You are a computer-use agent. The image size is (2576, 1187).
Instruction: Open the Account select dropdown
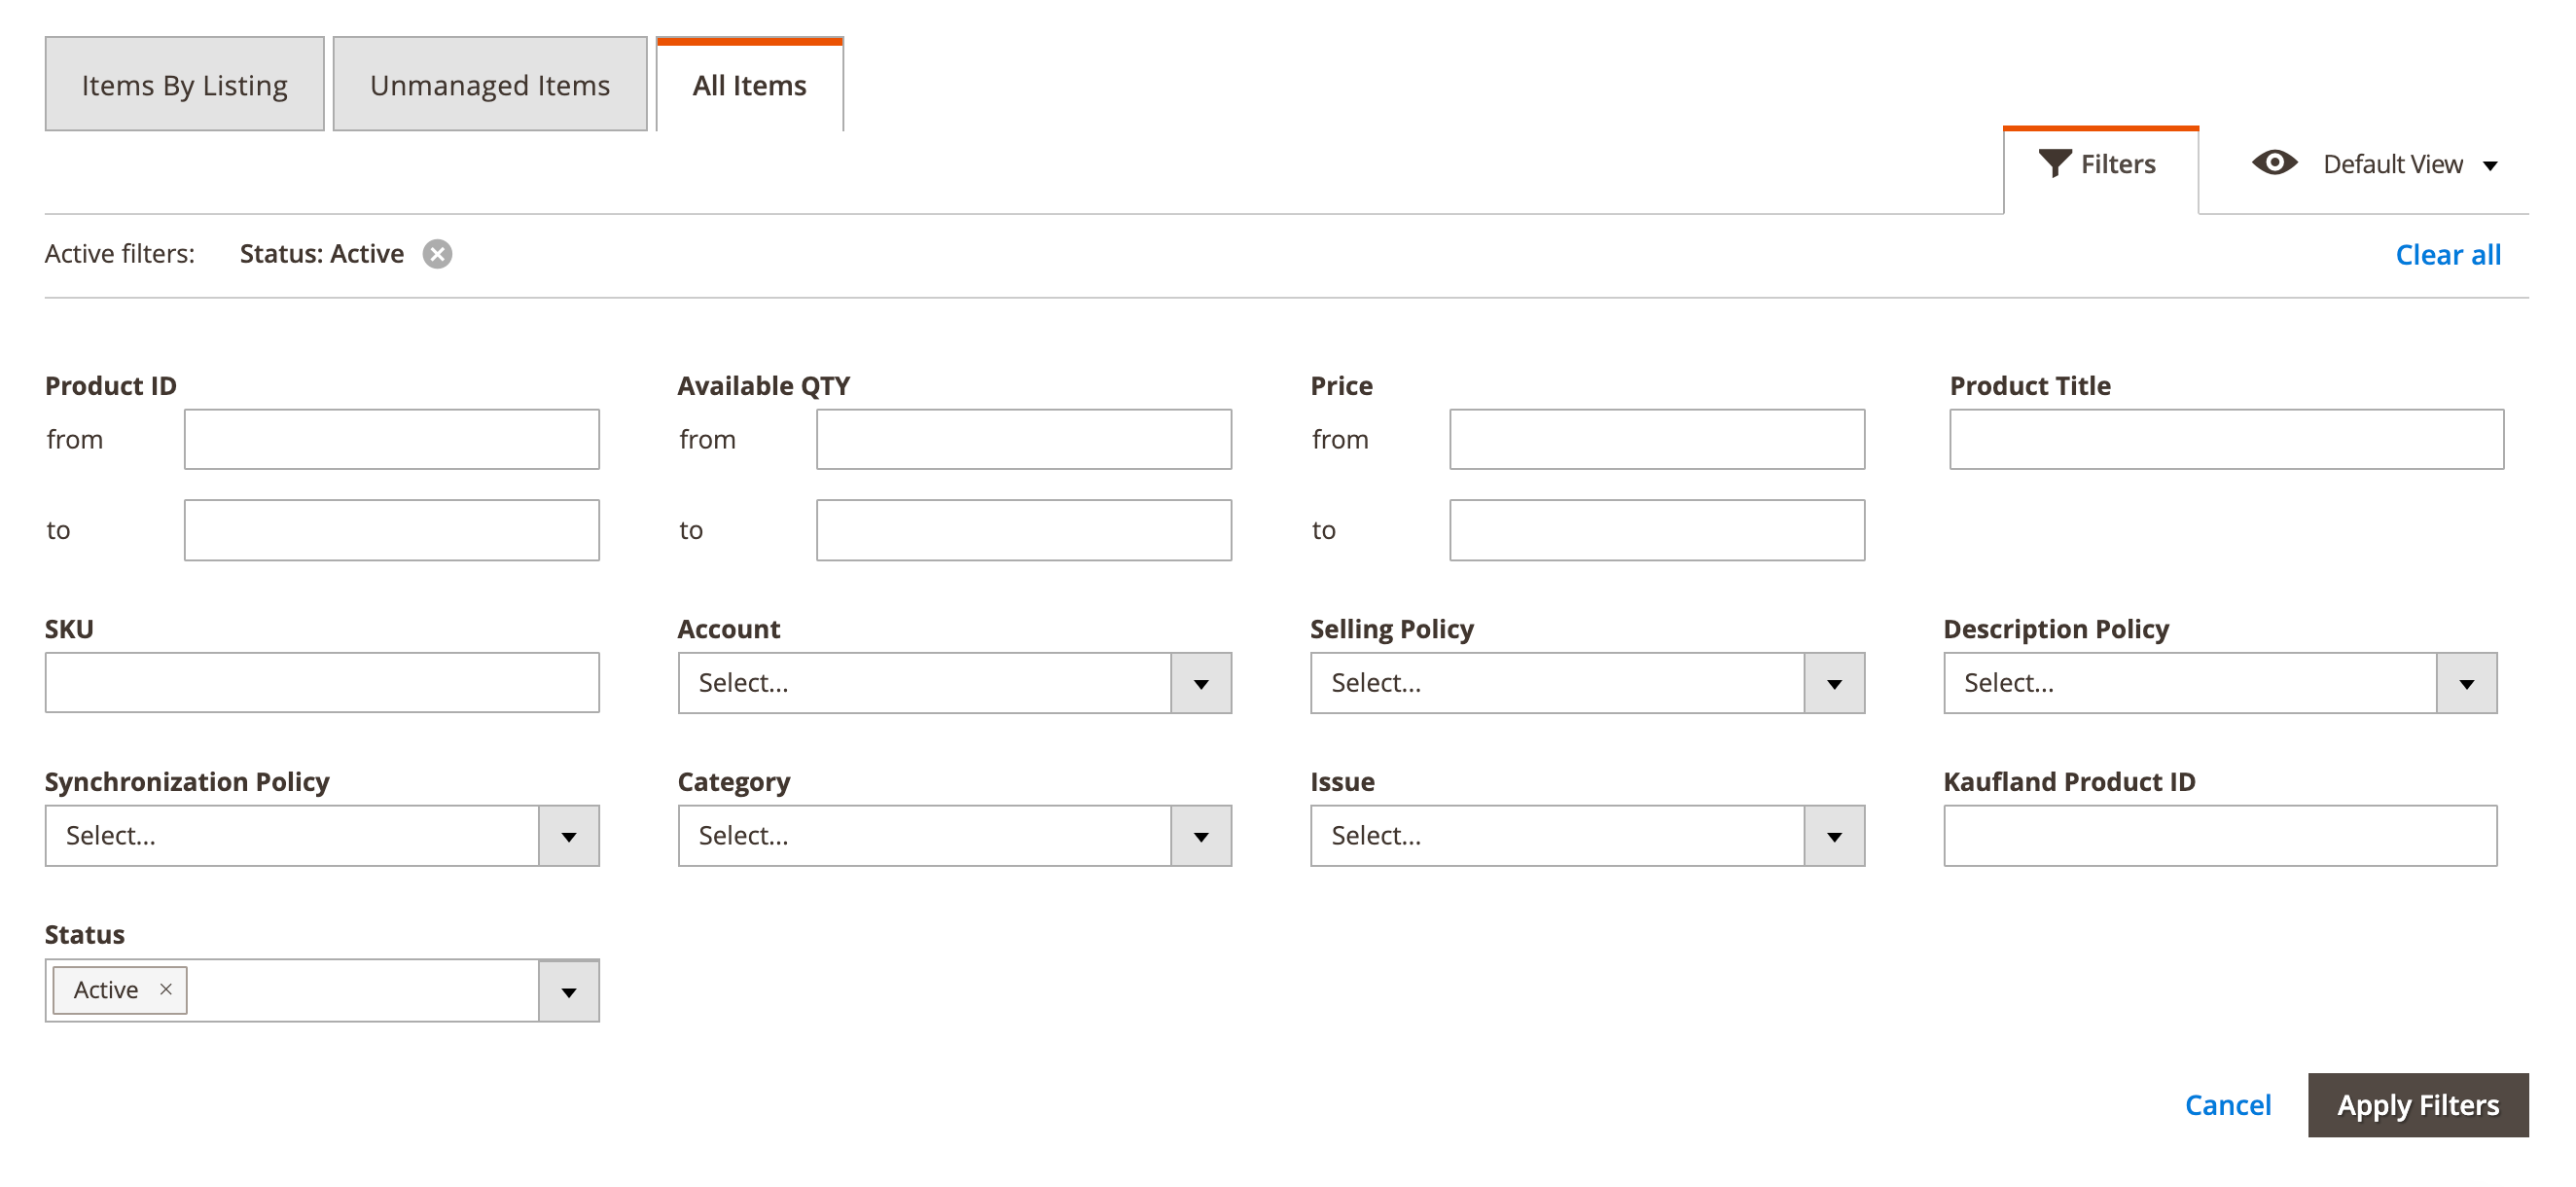point(954,683)
